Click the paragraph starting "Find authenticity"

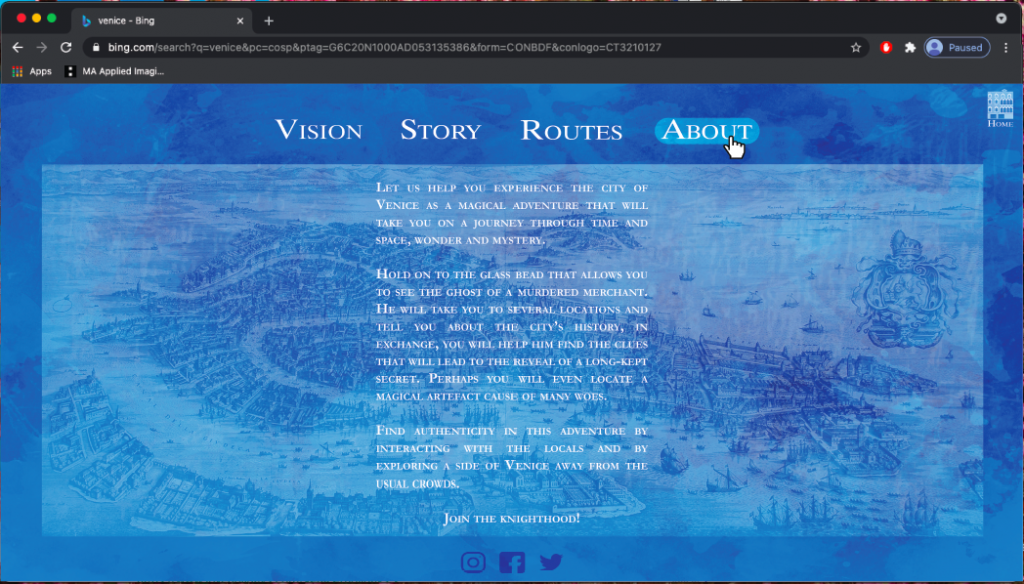tap(511, 457)
